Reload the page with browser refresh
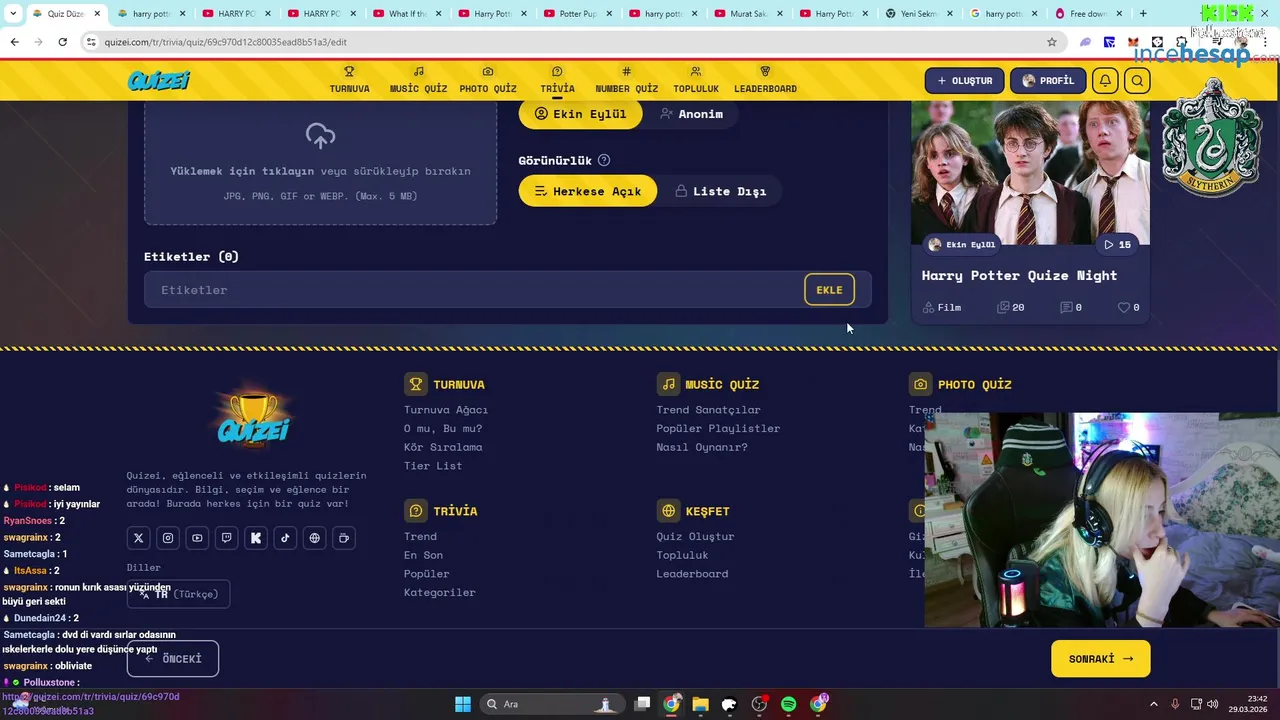 (x=62, y=42)
